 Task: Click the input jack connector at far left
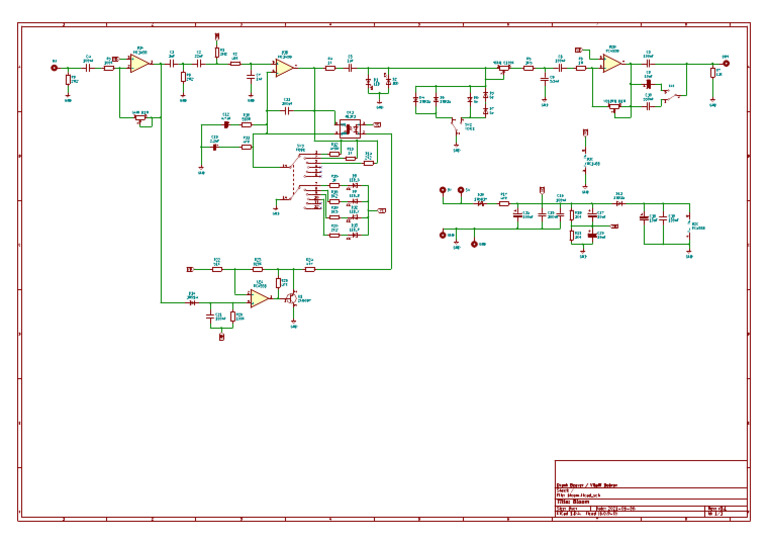click(54, 68)
